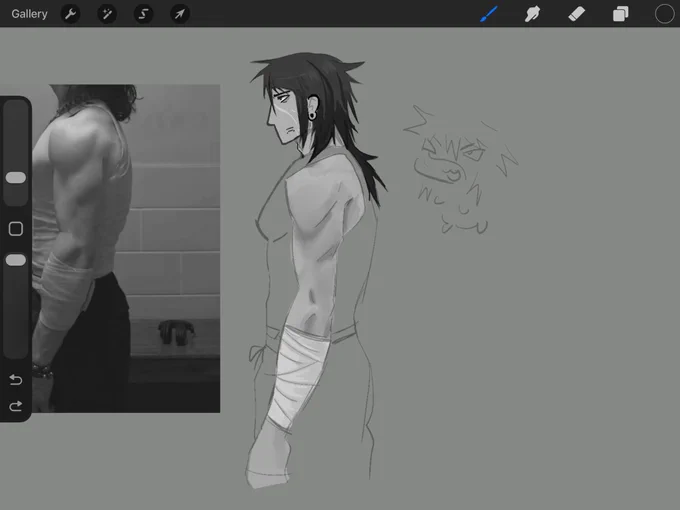Viewport: 680px width, 510px height.
Task: Redo the last undone stroke
Action: (x=16, y=406)
